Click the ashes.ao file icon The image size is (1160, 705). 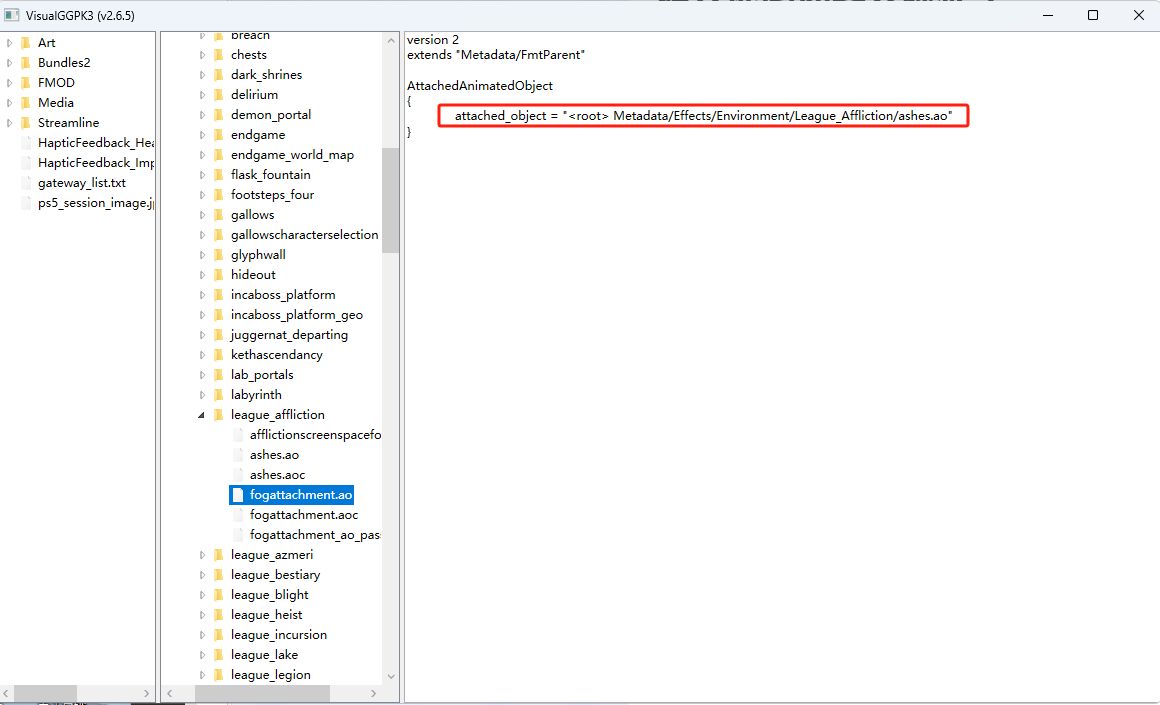click(x=238, y=455)
